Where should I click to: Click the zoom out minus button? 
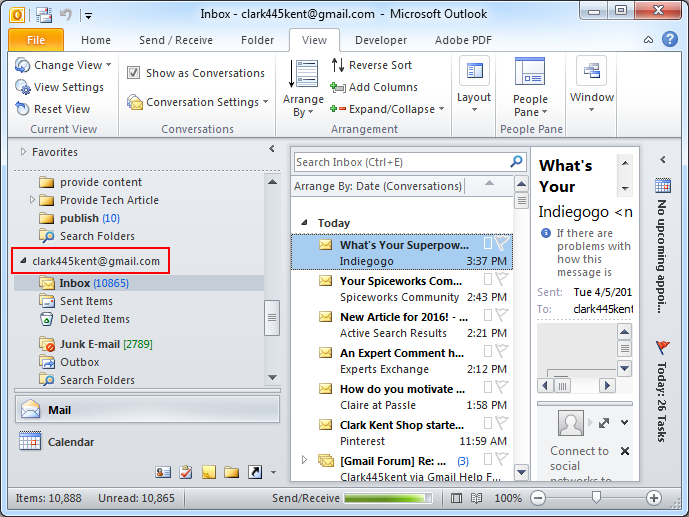click(x=538, y=498)
